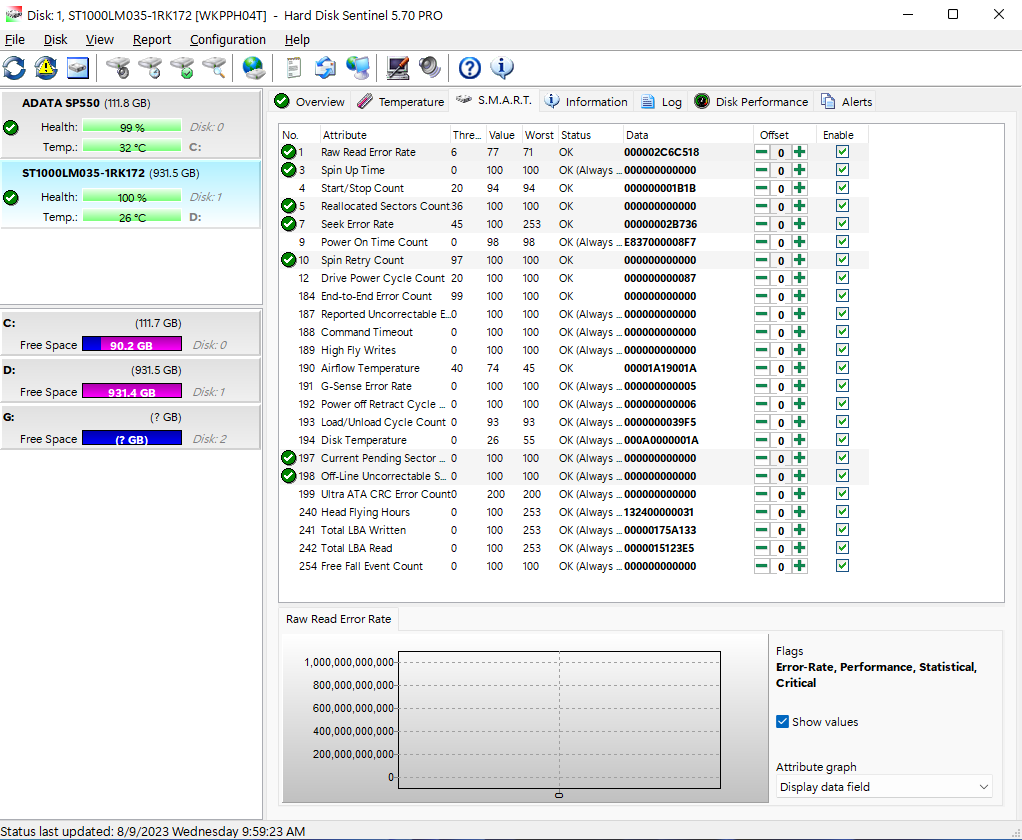The width and height of the screenshot is (1022, 840).
Task: Click the disk icon with speaker (acoustic)
Action: (x=119, y=68)
